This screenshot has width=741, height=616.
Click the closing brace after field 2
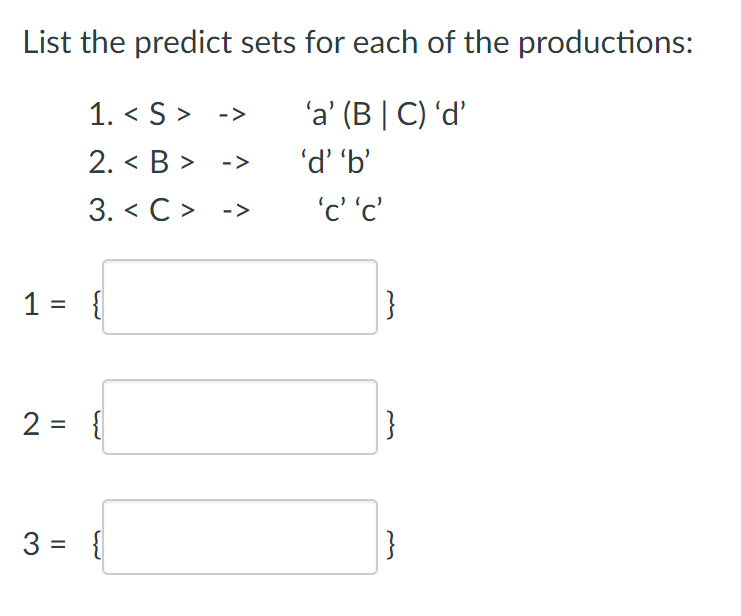390,425
